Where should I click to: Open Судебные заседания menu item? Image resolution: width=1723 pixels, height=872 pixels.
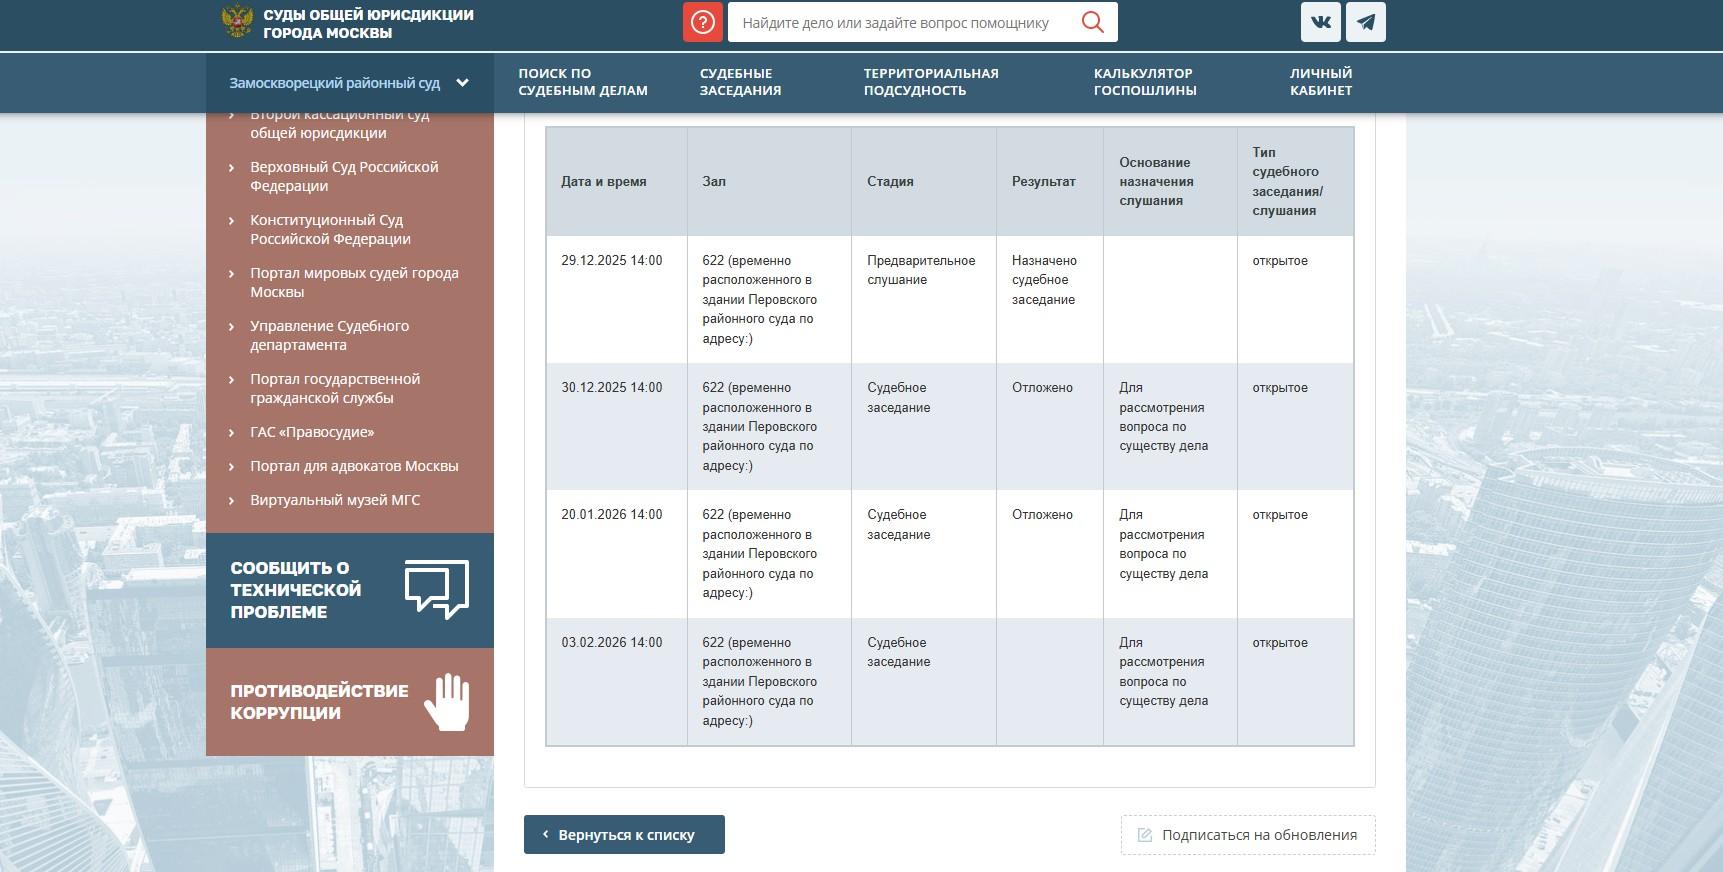click(740, 82)
